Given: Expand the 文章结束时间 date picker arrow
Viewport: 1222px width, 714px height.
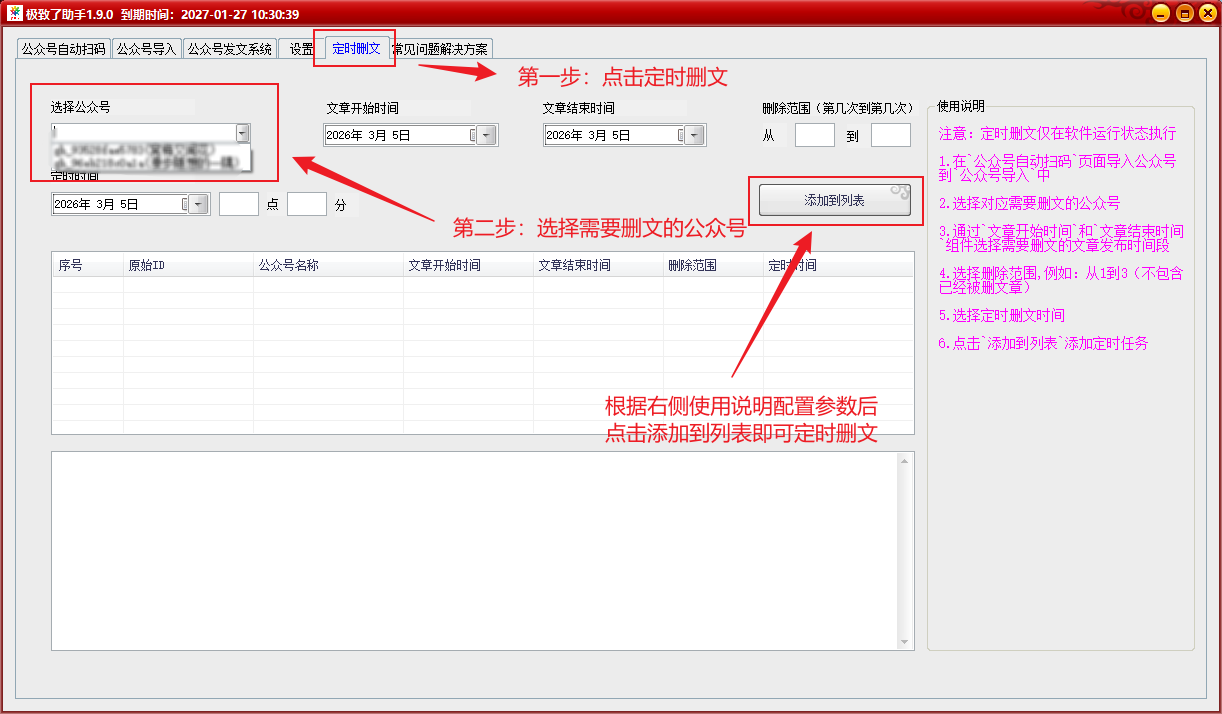Looking at the screenshot, I should click(695, 135).
